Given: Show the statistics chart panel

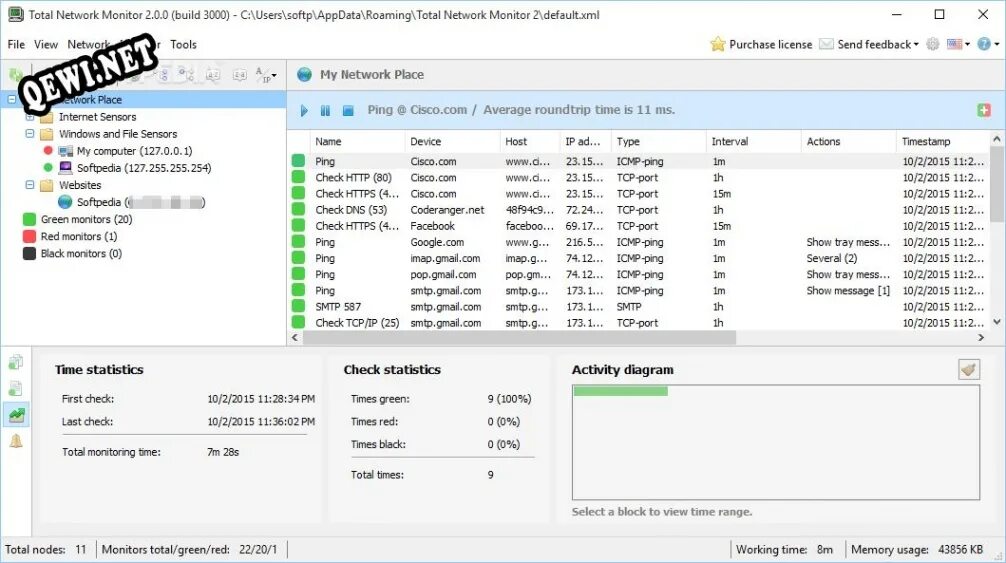Looking at the screenshot, I should (15, 414).
